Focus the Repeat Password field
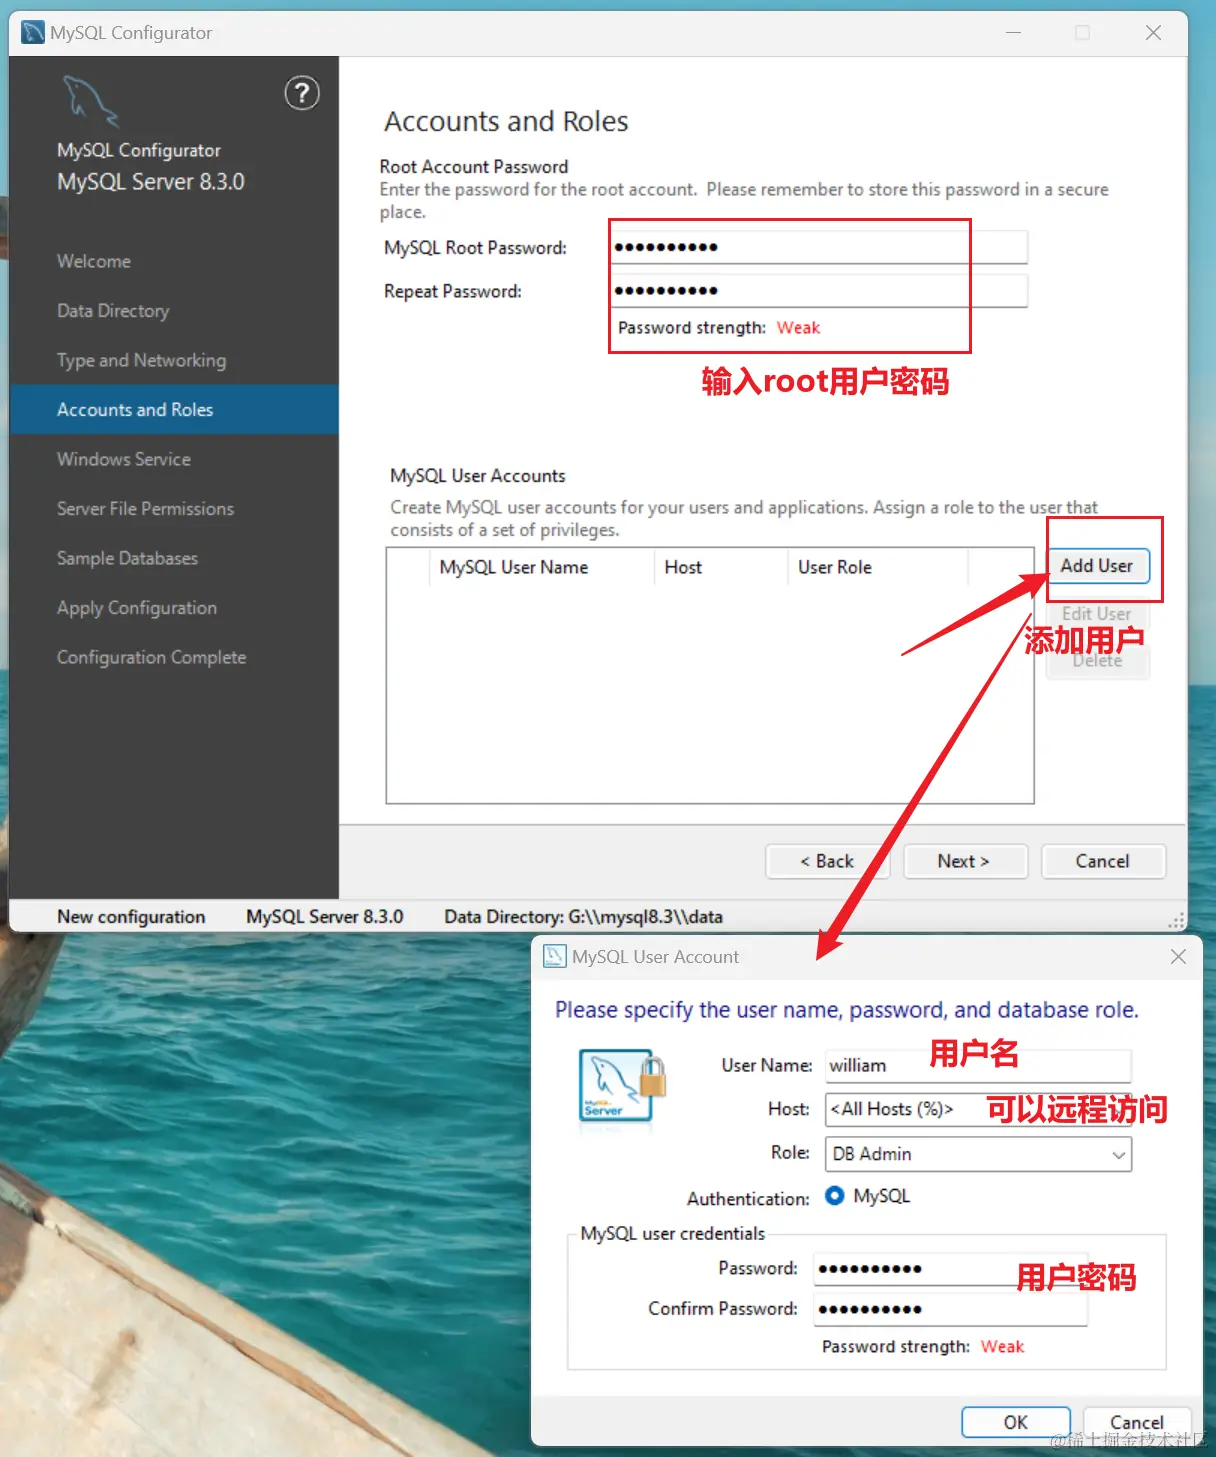This screenshot has width=1216, height=1457. click(819, 291)
